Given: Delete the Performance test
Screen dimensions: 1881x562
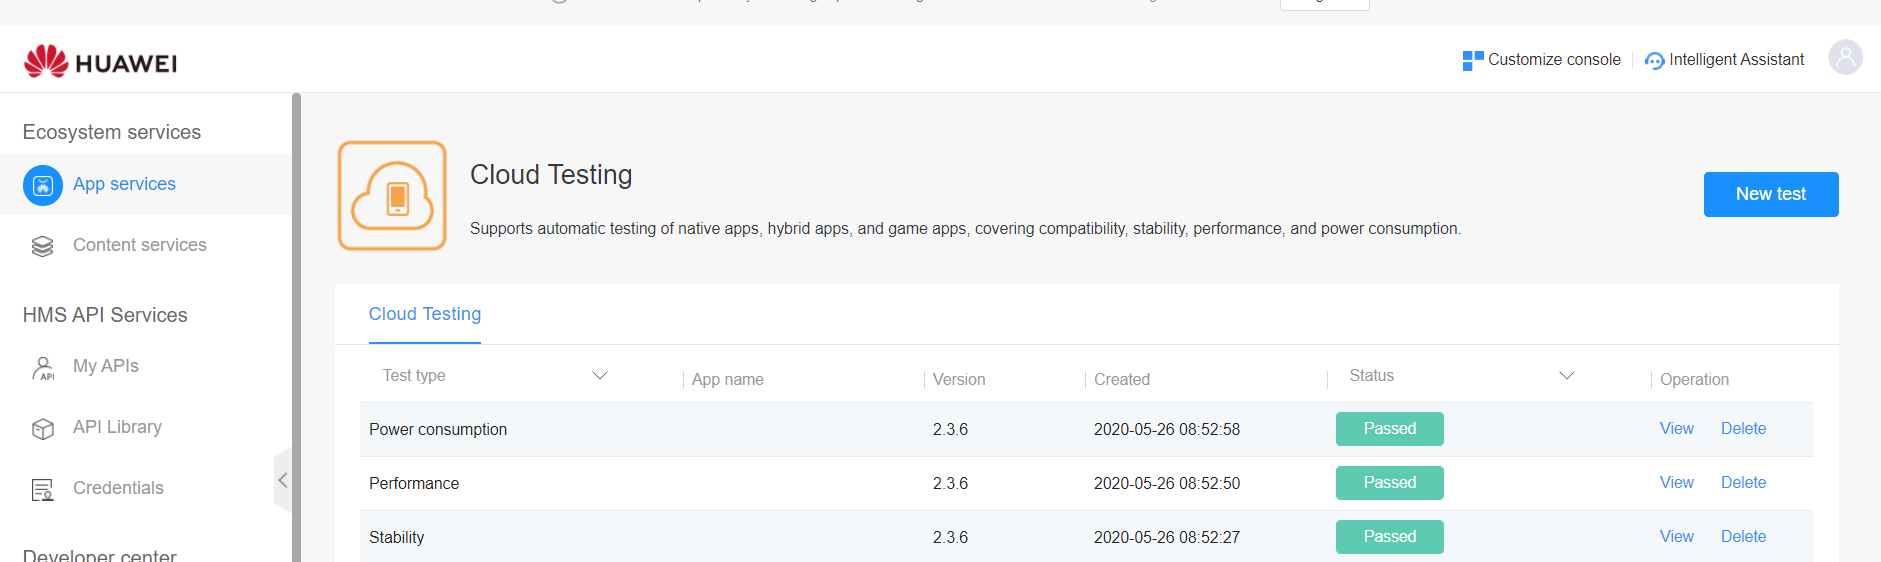Looking at the screenshot, I should [1743, 482].
